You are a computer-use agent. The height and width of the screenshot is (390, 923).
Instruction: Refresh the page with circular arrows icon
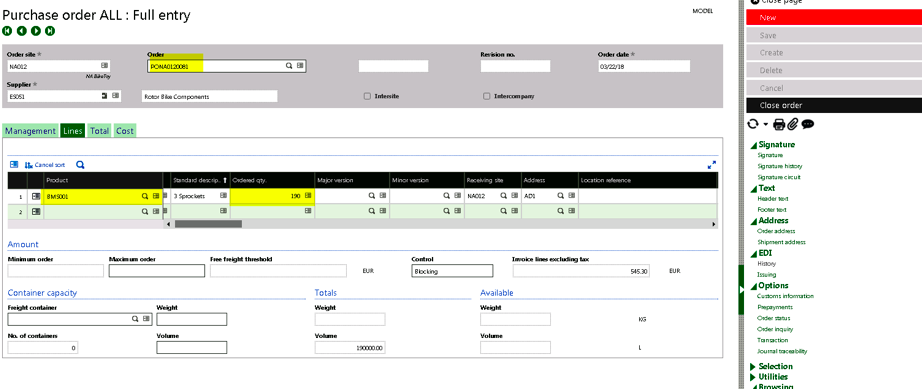pyautogui.click(x=752, y=124)
